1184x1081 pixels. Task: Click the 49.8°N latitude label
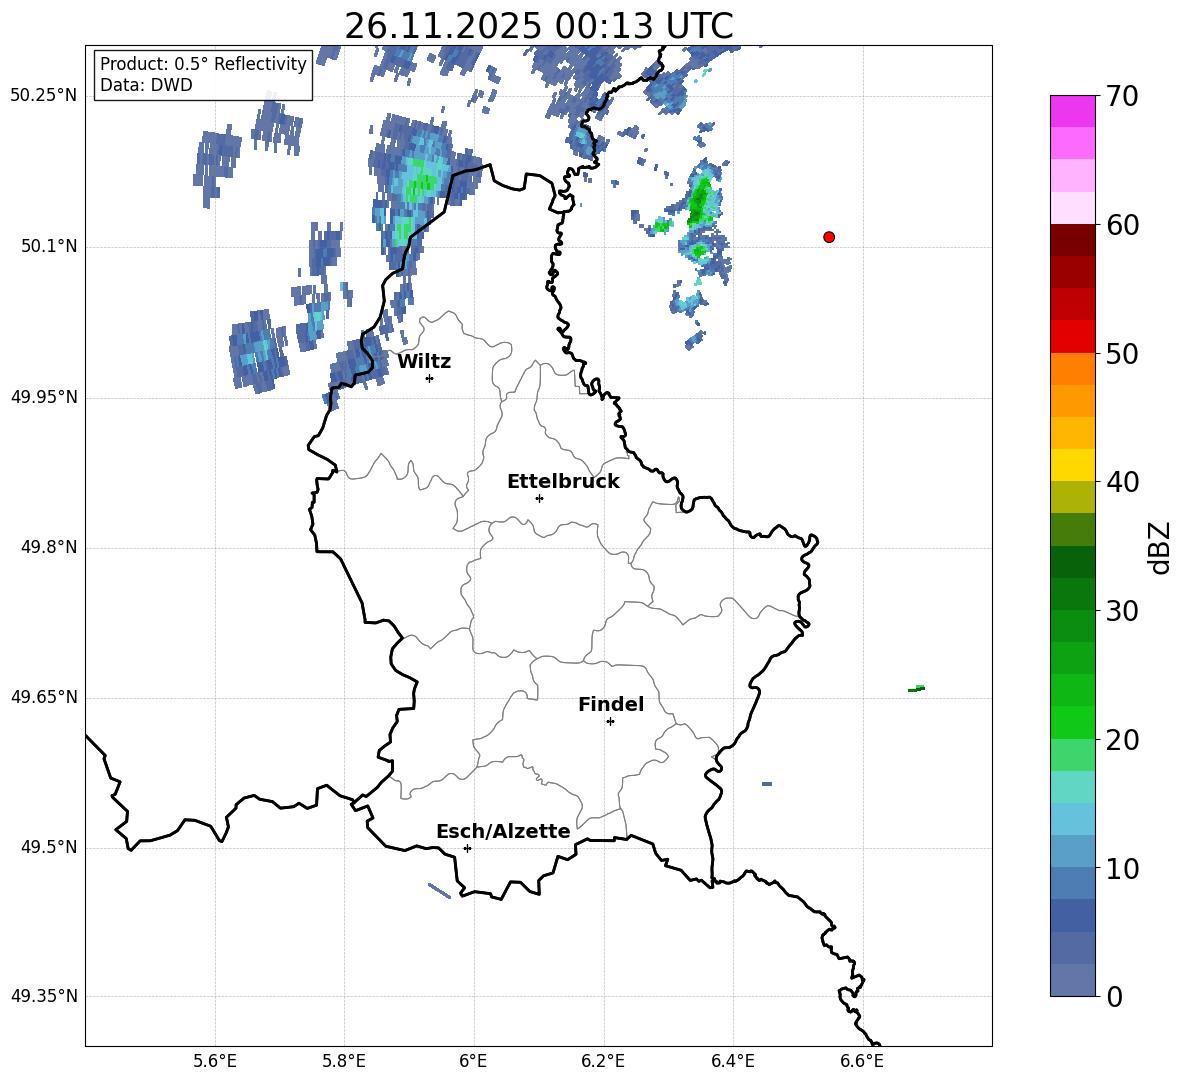click(49, 547)
